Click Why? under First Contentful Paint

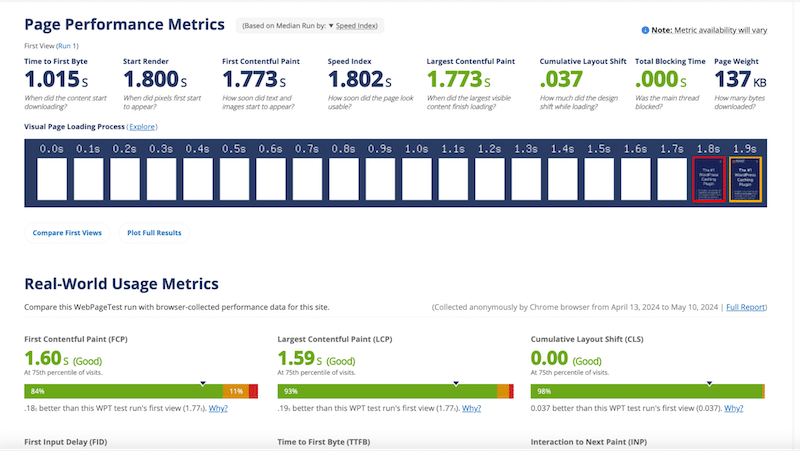tap(217, 408)
